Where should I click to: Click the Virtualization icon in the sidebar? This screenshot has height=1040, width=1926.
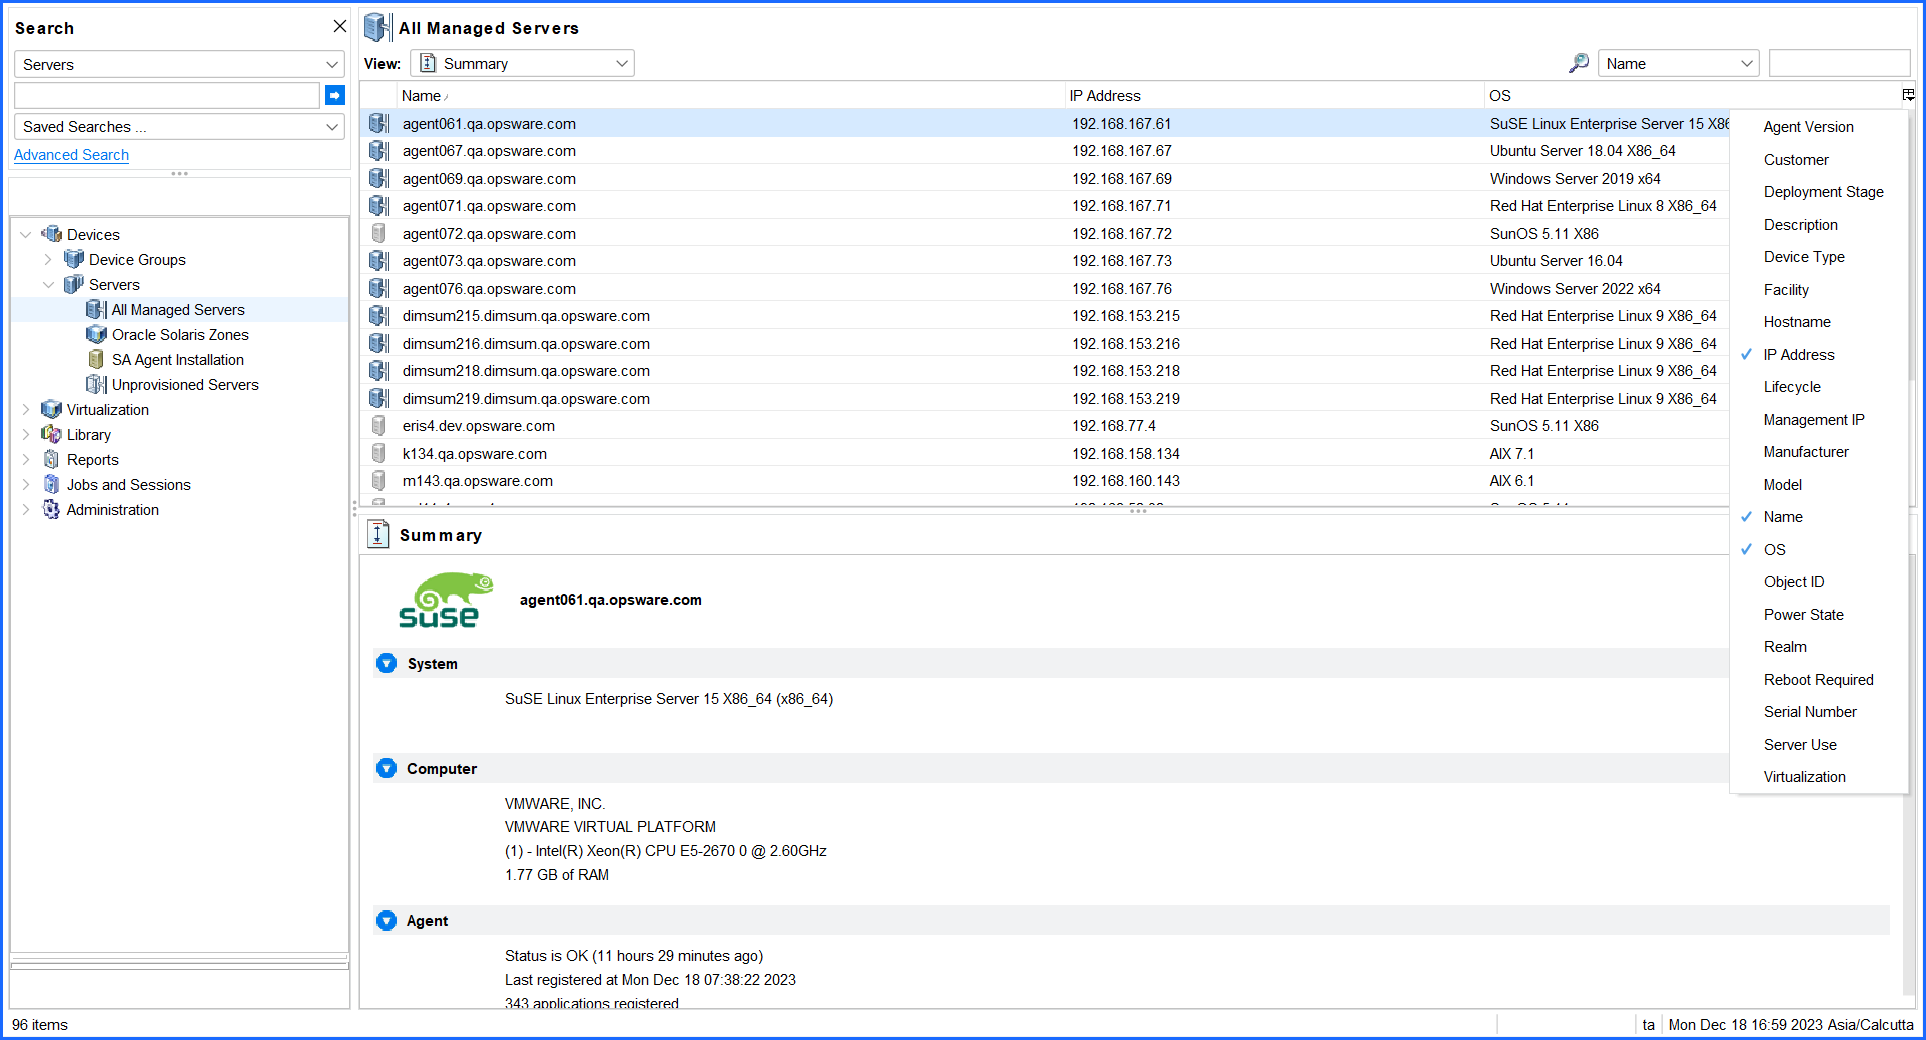(51, 409)
